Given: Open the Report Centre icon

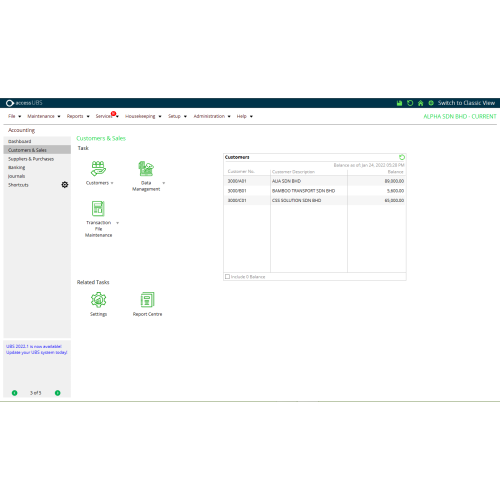Looking at the screenshot, I should 147,300.
